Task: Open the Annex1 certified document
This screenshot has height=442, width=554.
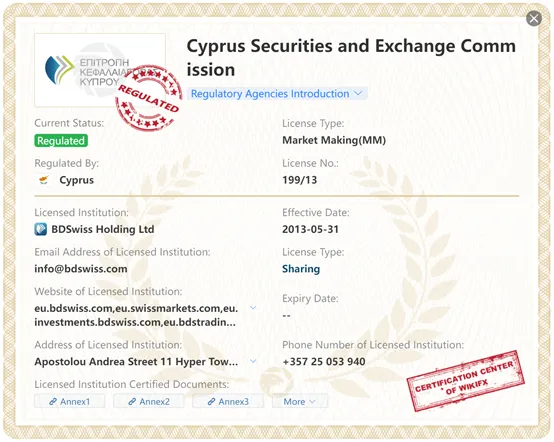Action: click(x=70, y=401)
